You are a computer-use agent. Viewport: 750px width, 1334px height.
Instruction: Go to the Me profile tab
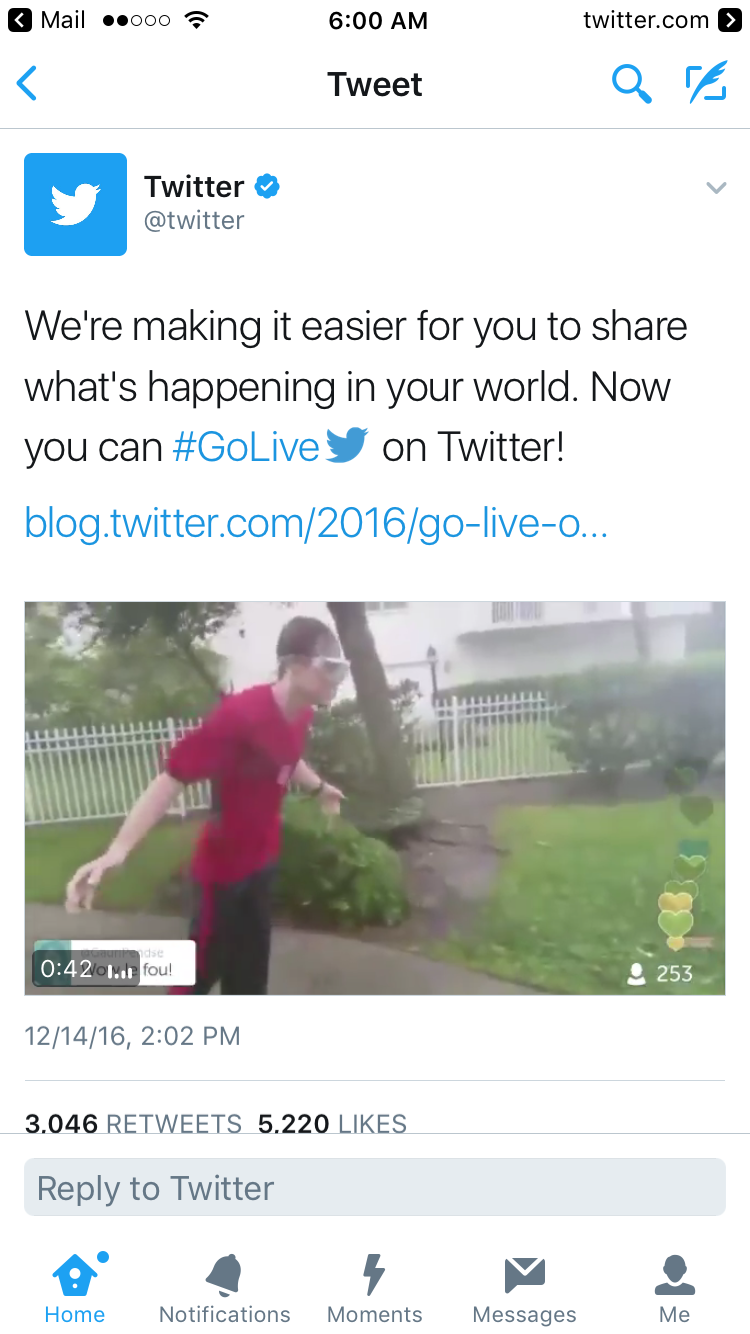click(675, 1288)
